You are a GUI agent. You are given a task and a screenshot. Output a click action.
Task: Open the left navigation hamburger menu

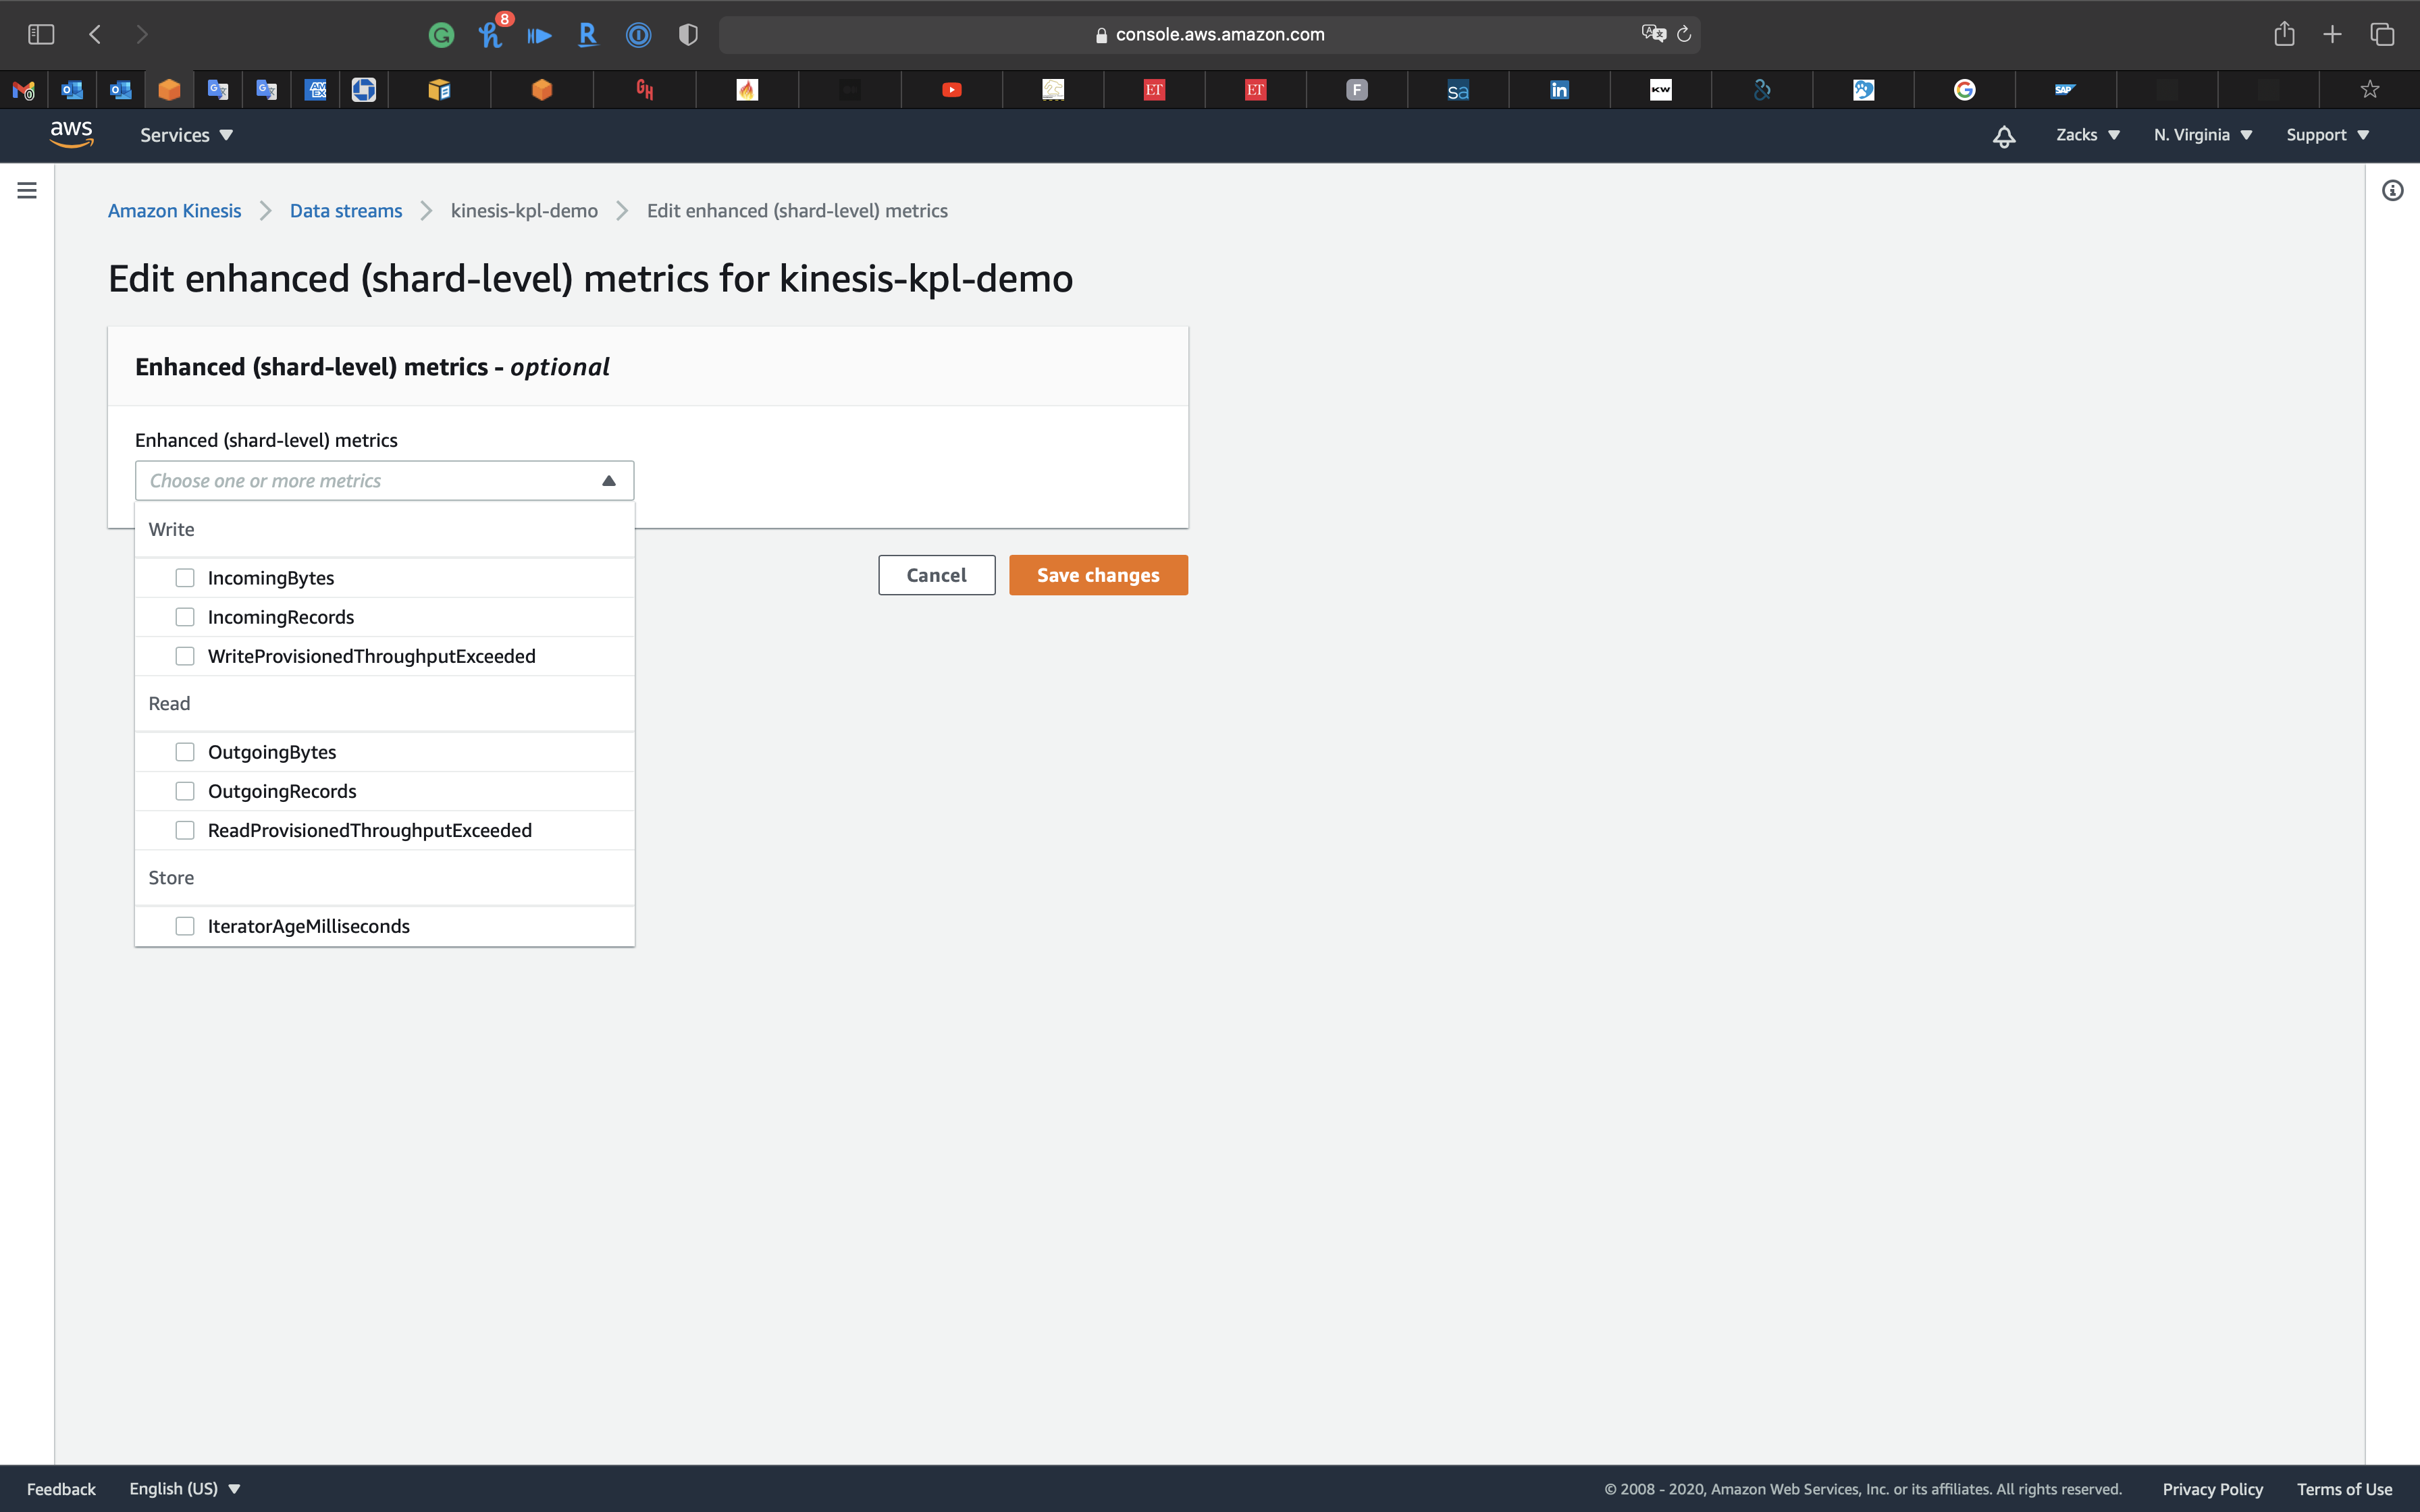[x=27, y=190]
